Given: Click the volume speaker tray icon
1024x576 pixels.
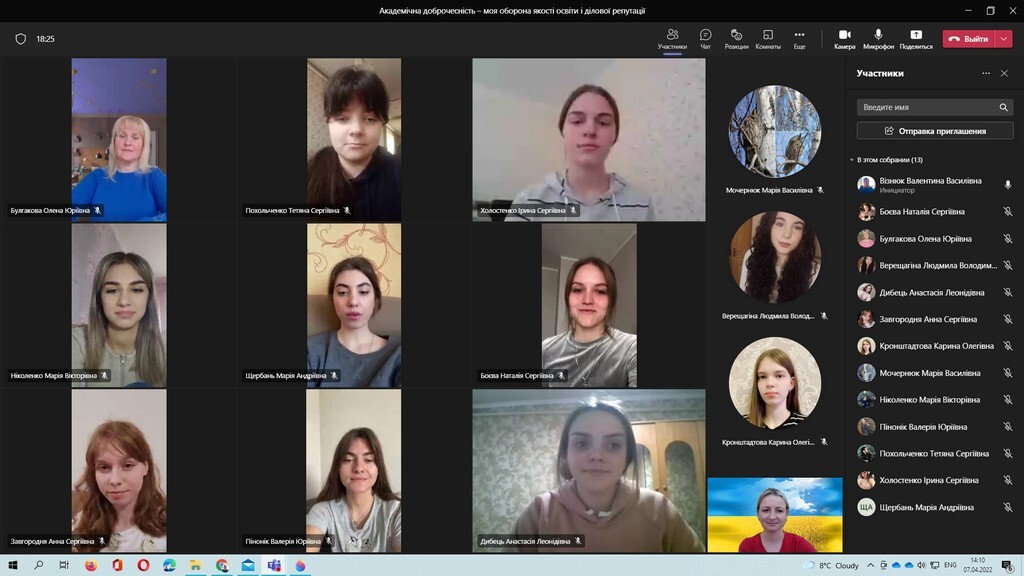Looking at the screenshot, I should (x=921, y=565).
